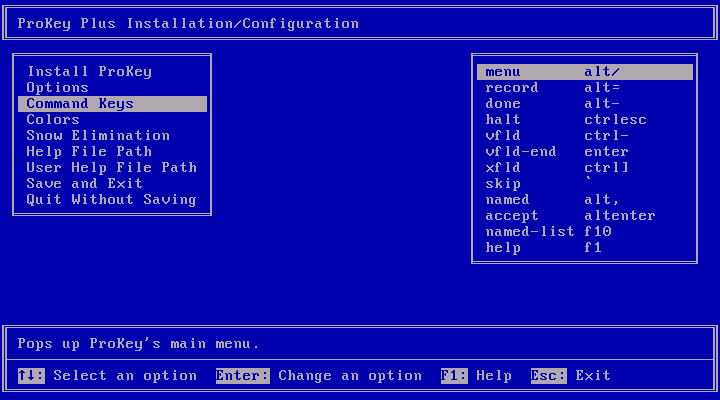Viewport: 720px width, 400px height.
Task: Select the halt ctrlesc command row
Action: tap(585, 120)
